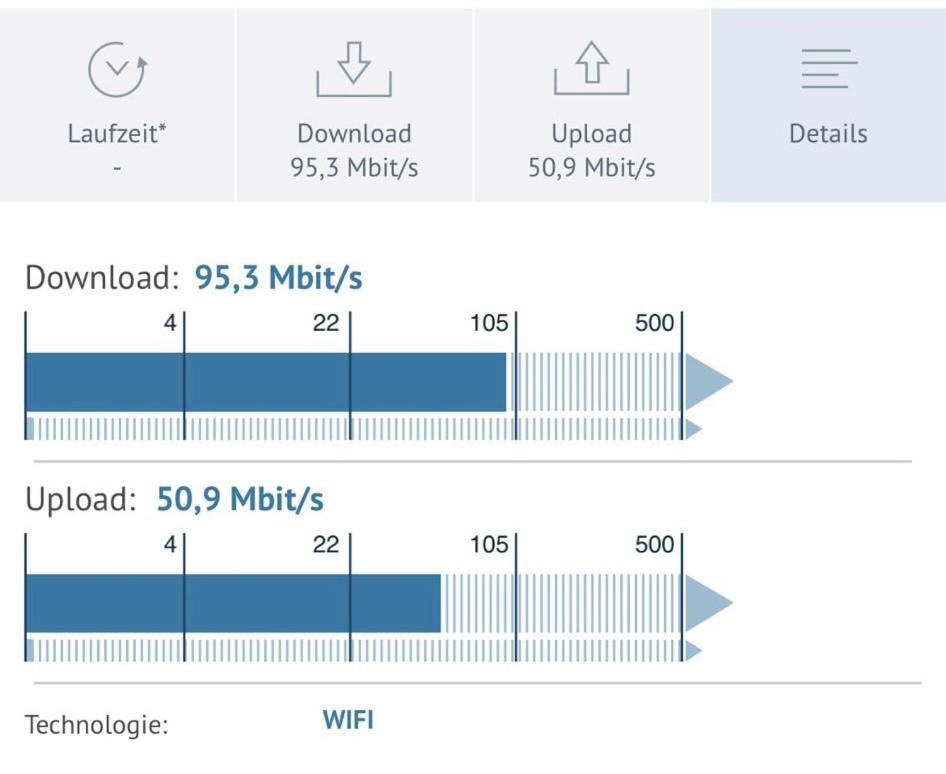This screenshot has height=774, width=946.
Task: Click the Laufzeit clock icon
Action: 118,69
